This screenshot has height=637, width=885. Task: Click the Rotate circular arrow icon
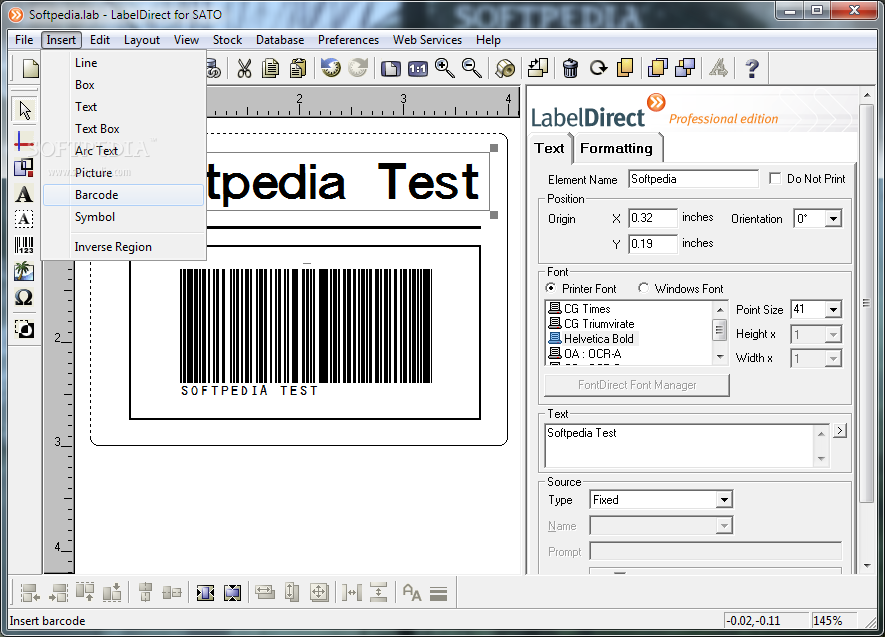coord(598,68)
